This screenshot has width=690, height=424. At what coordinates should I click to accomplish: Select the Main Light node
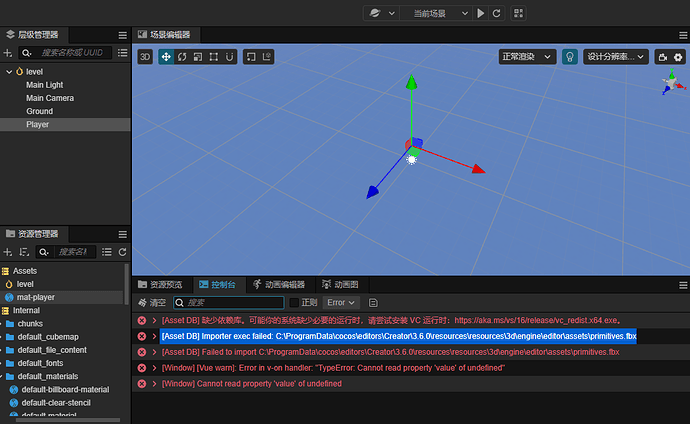click(x=44, y=85)
